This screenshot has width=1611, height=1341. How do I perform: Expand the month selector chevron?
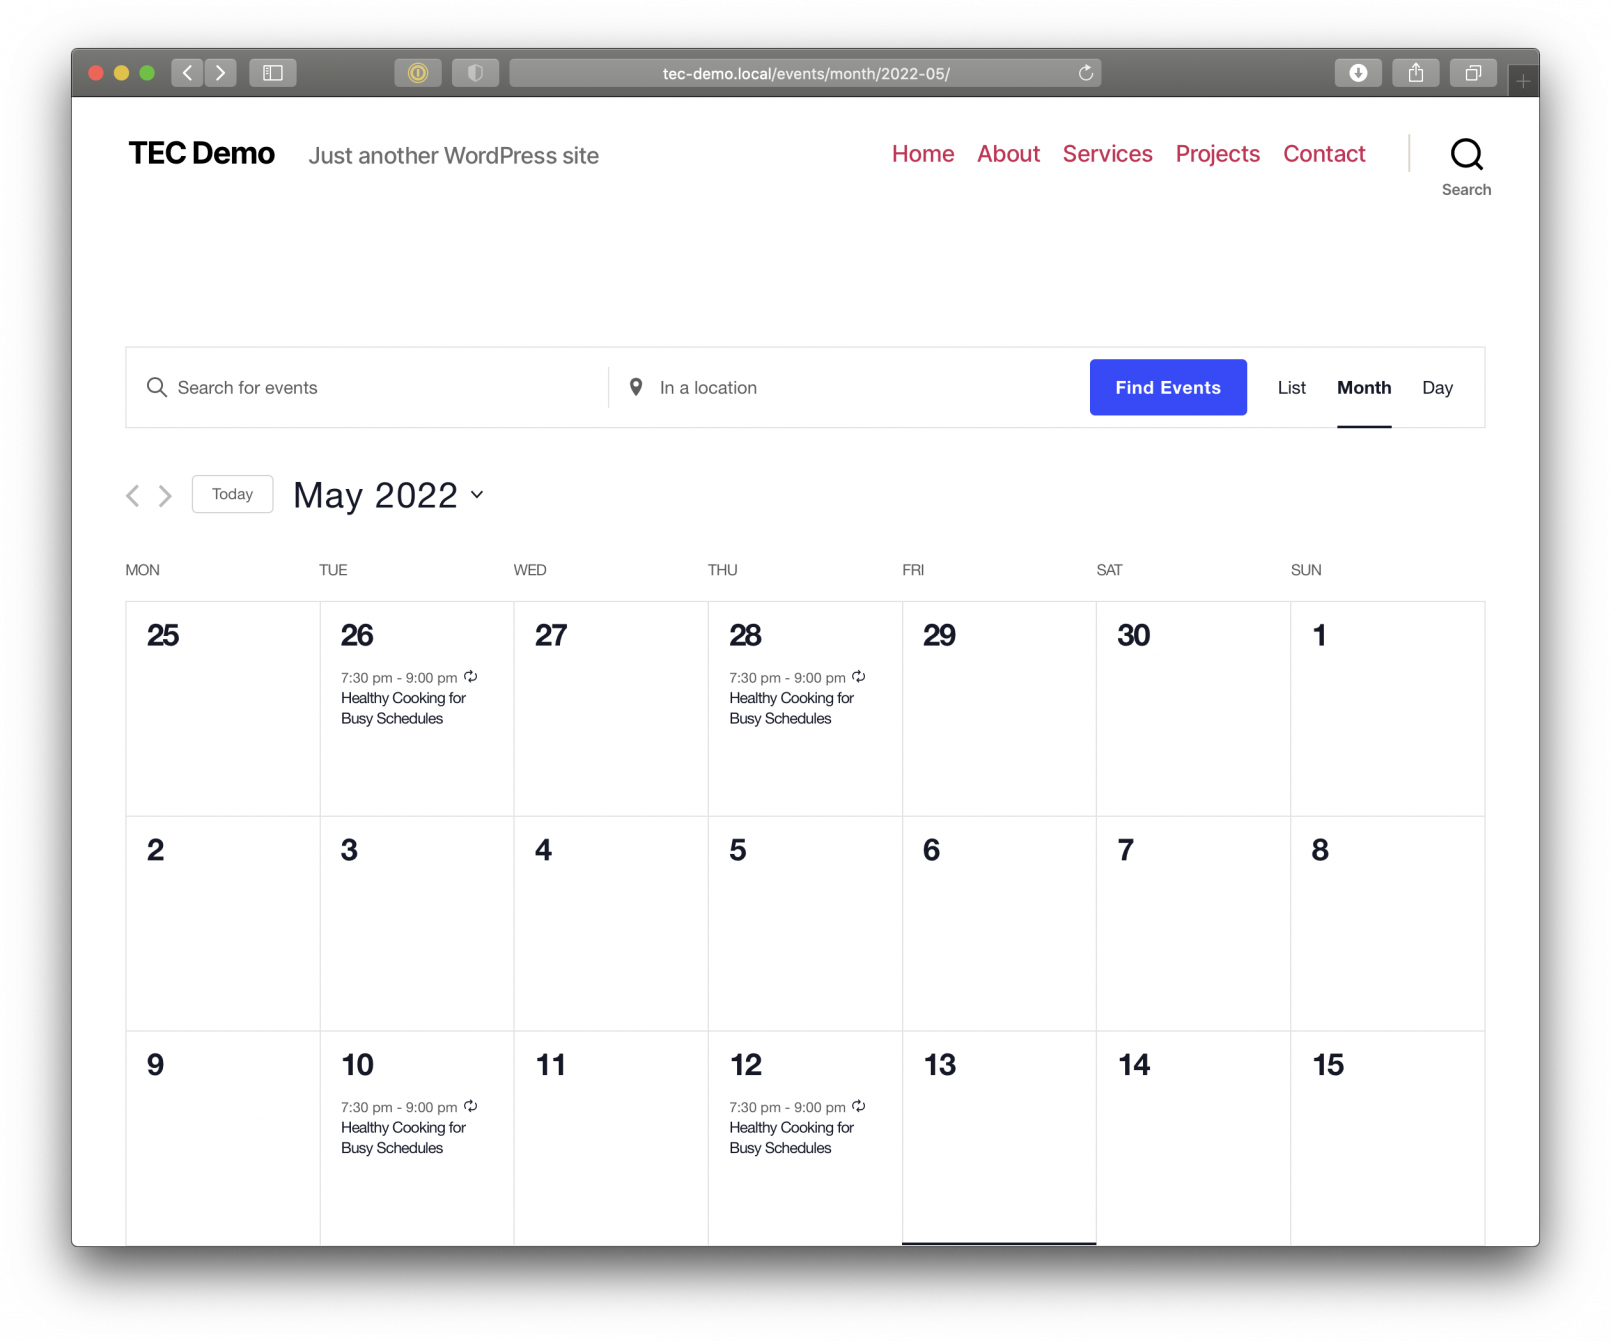coord(477,496)
